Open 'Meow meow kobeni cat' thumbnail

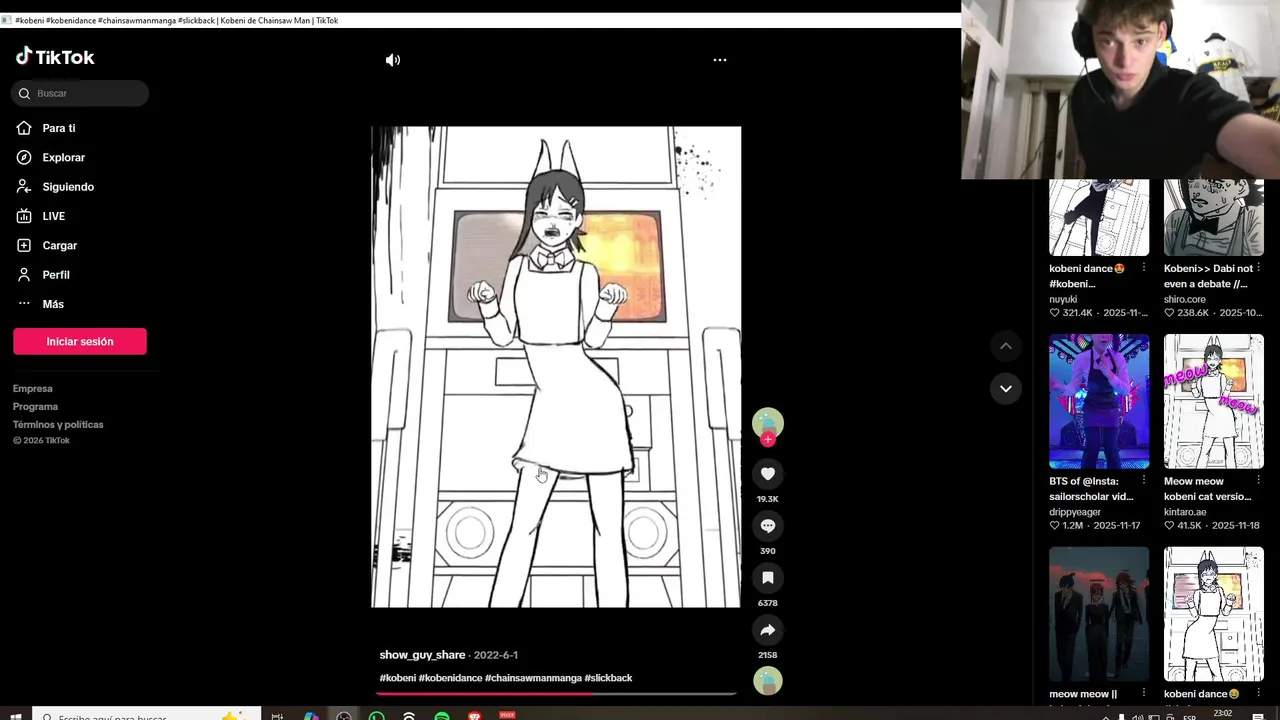(x=1214, y=401)
